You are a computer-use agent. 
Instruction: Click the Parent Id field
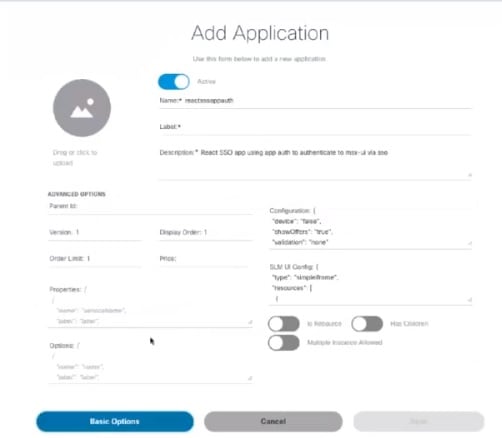click(150, 206)
